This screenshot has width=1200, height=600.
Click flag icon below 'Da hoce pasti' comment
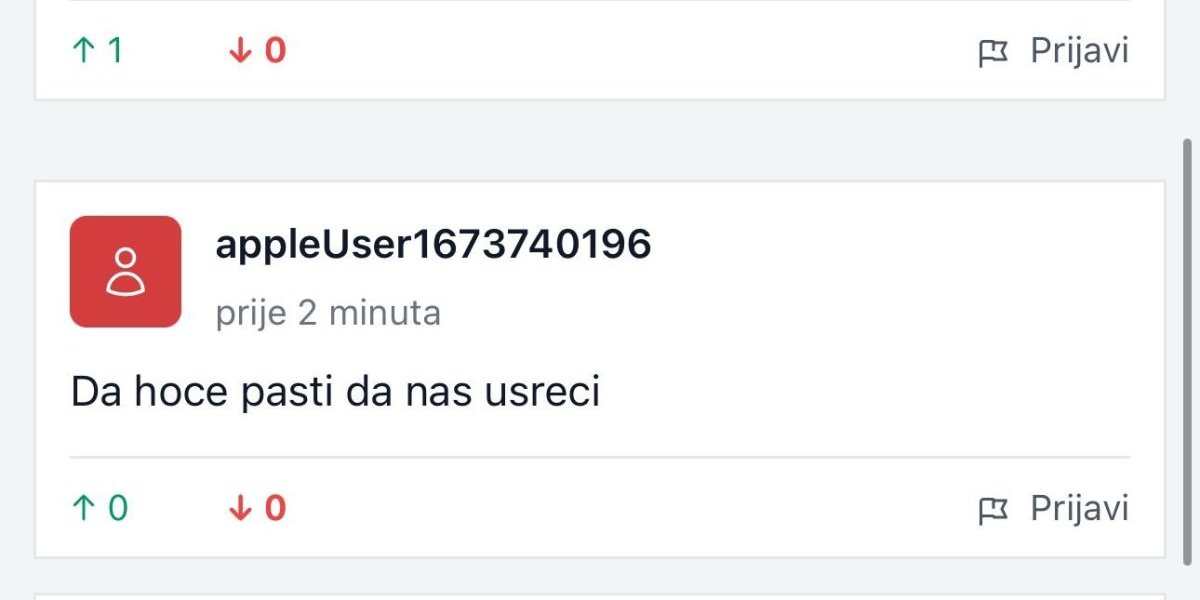[x=993, y=510]
